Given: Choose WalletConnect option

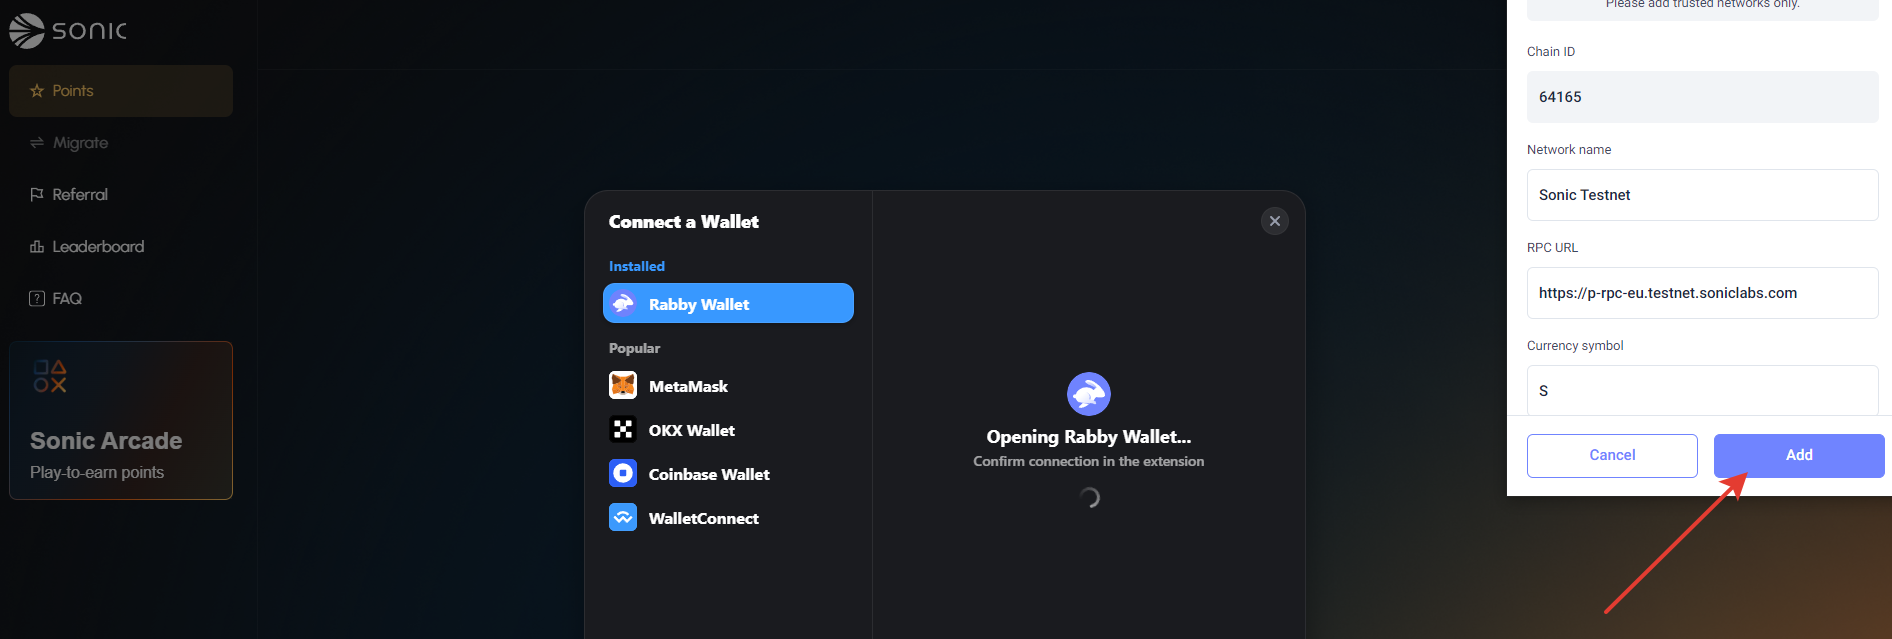Looking at the screenshot, I should (x=728, y=518).
